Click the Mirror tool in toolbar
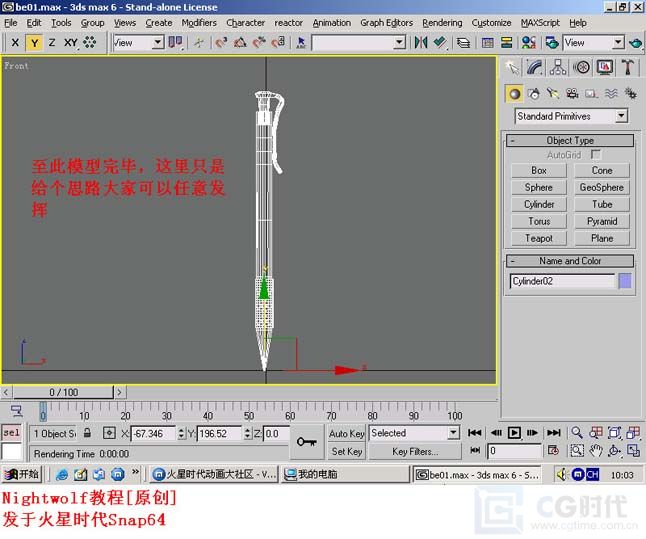Image resolution: width=646 pixels, height=539 pixels. [420, 43]
